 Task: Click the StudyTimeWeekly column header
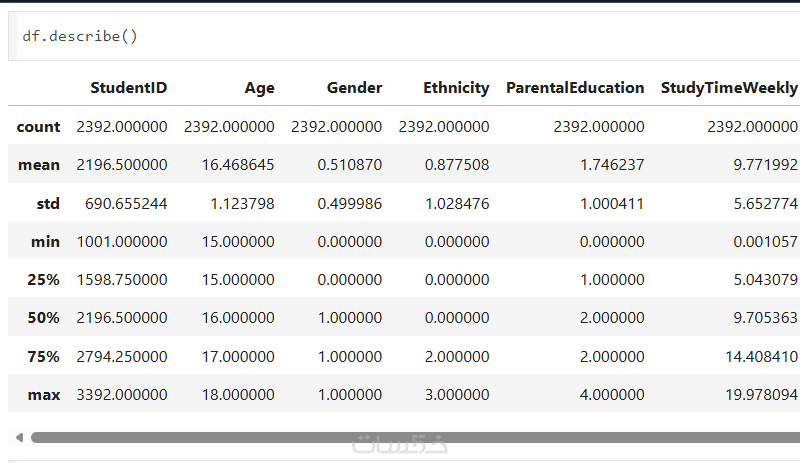(x=729, y=88)
